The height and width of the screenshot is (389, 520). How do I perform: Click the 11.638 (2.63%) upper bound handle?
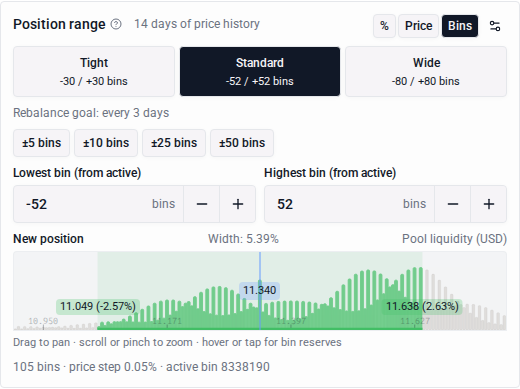422,306
